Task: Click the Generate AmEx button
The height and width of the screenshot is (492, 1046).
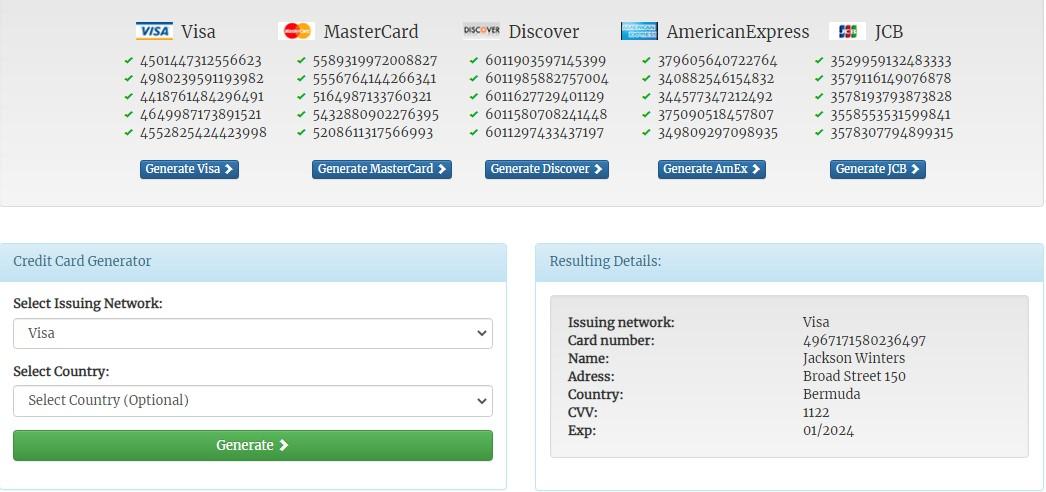Action: [712, 169]
